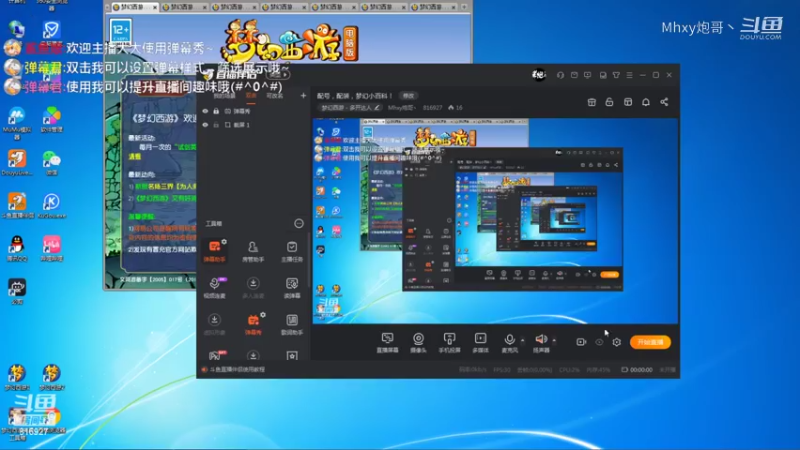
Task: Select first browser tab in game window
Action: 134,7
